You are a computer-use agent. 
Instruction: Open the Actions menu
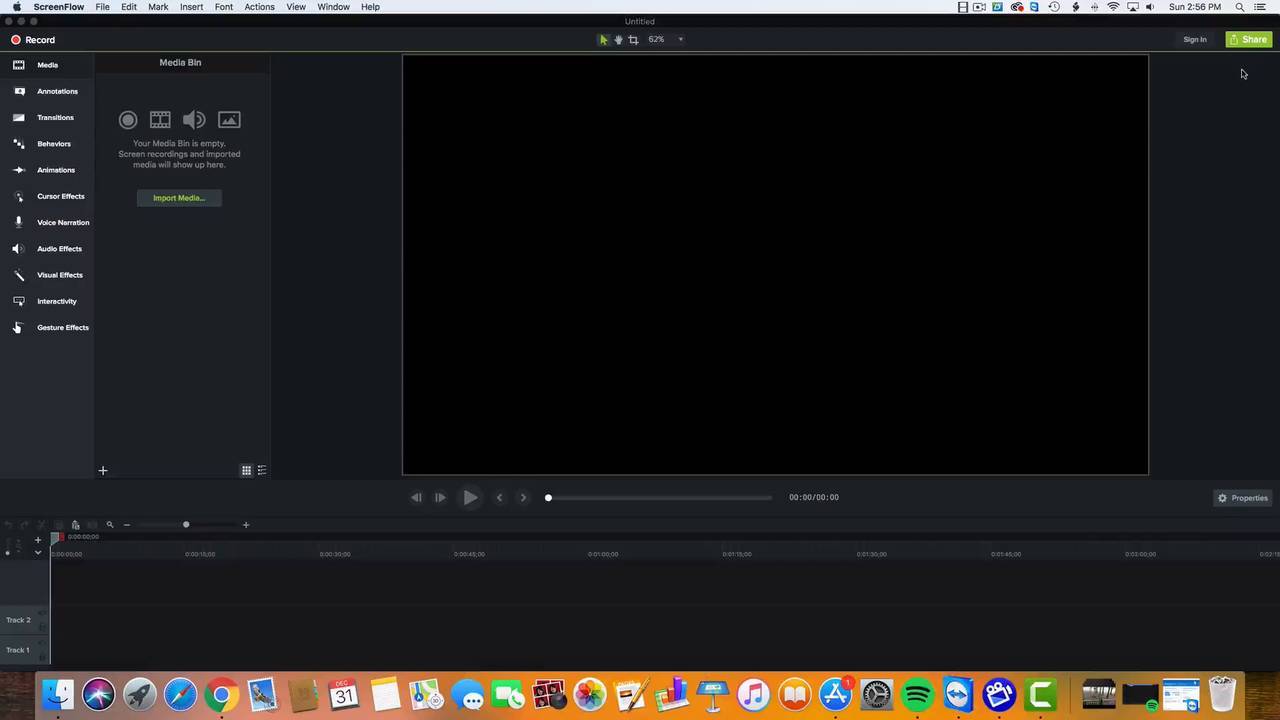point(259,7)
